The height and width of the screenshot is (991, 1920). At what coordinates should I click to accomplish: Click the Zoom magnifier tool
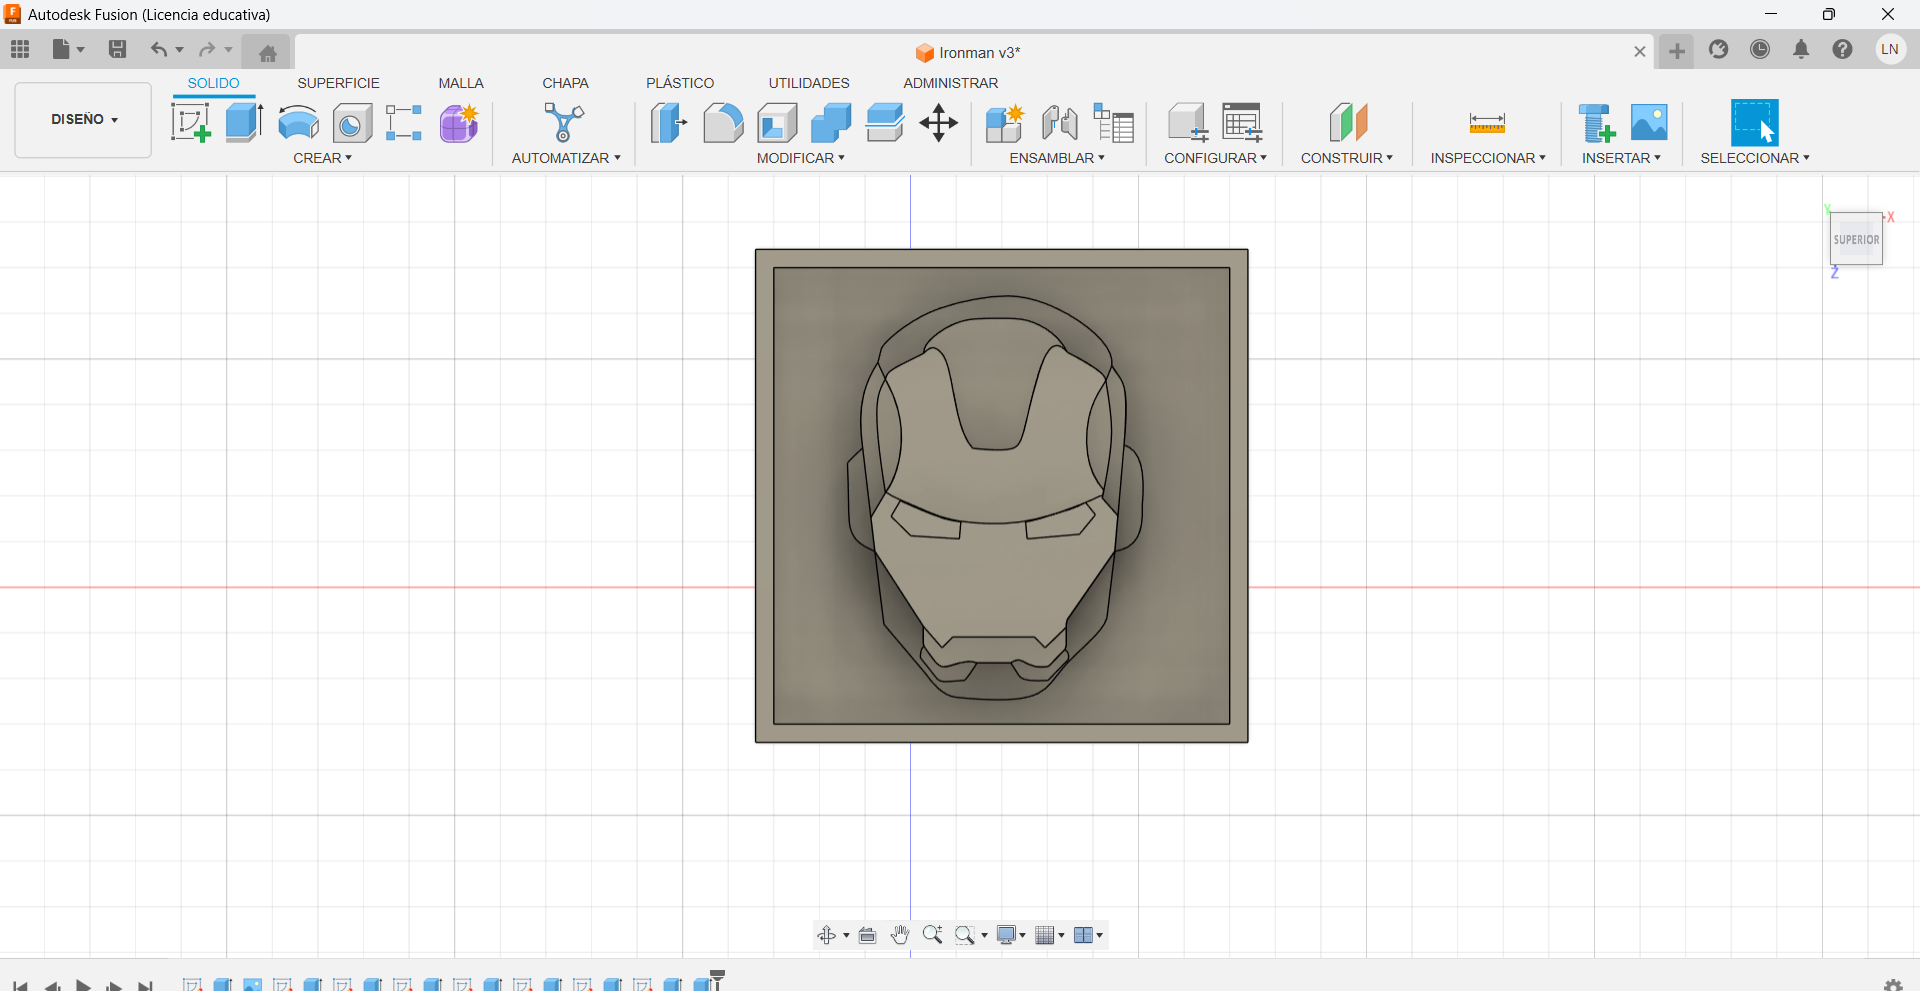(x=932, y=935)
